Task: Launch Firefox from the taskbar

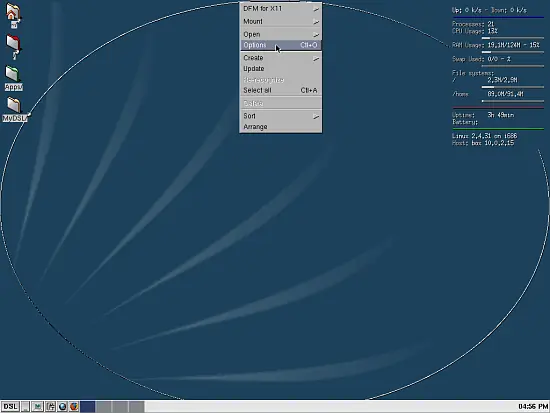Action: [74, 406]
